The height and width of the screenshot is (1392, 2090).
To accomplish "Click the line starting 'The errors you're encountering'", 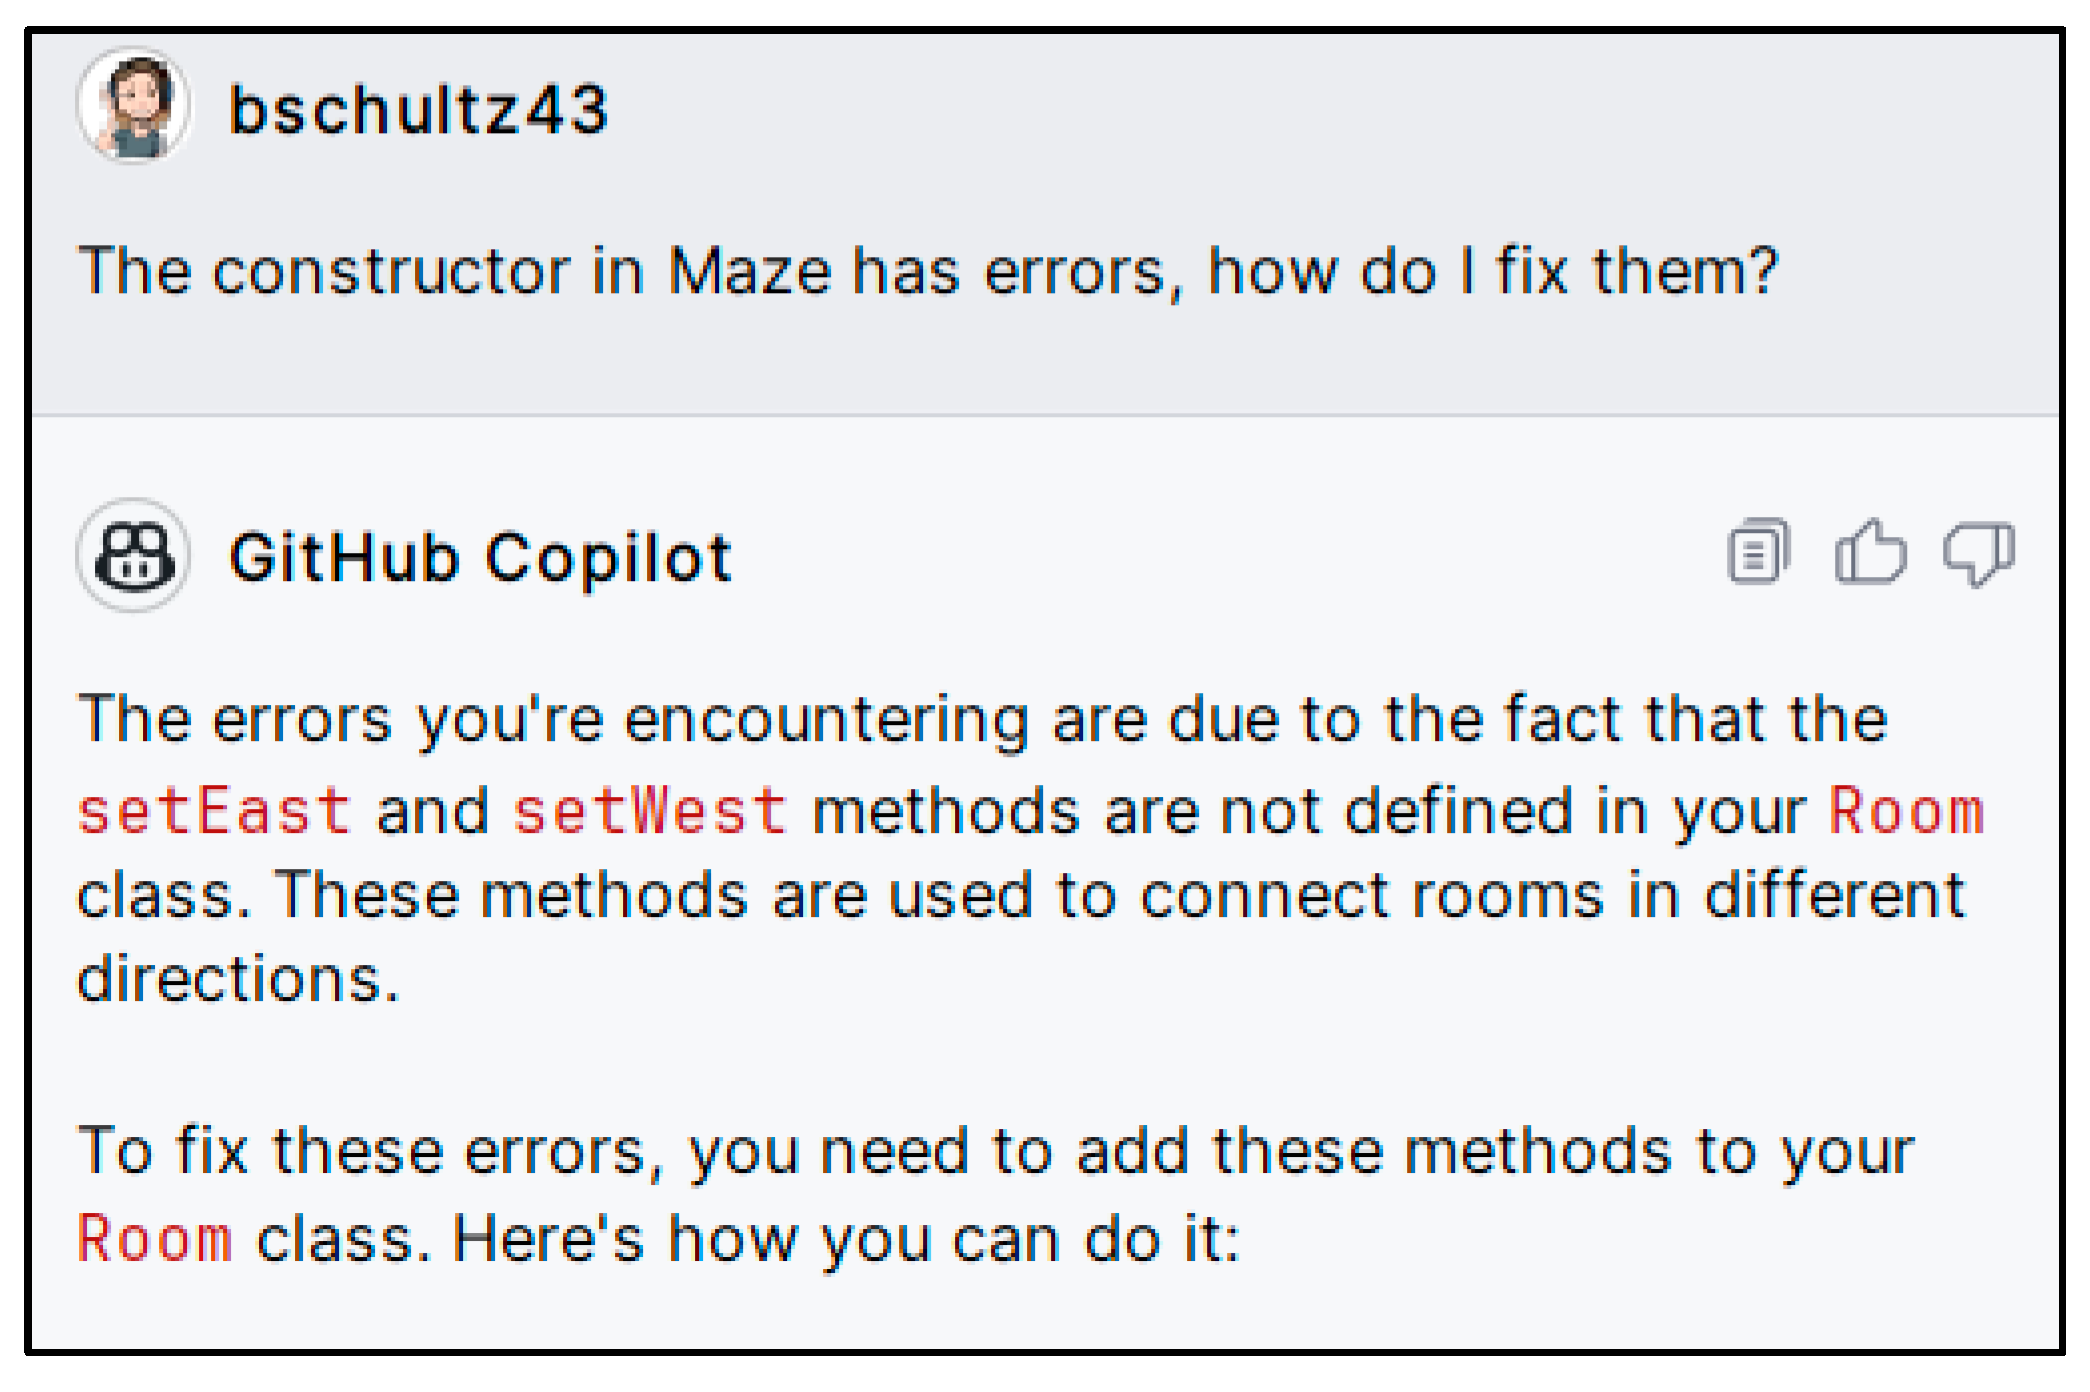I will [982, 720].
